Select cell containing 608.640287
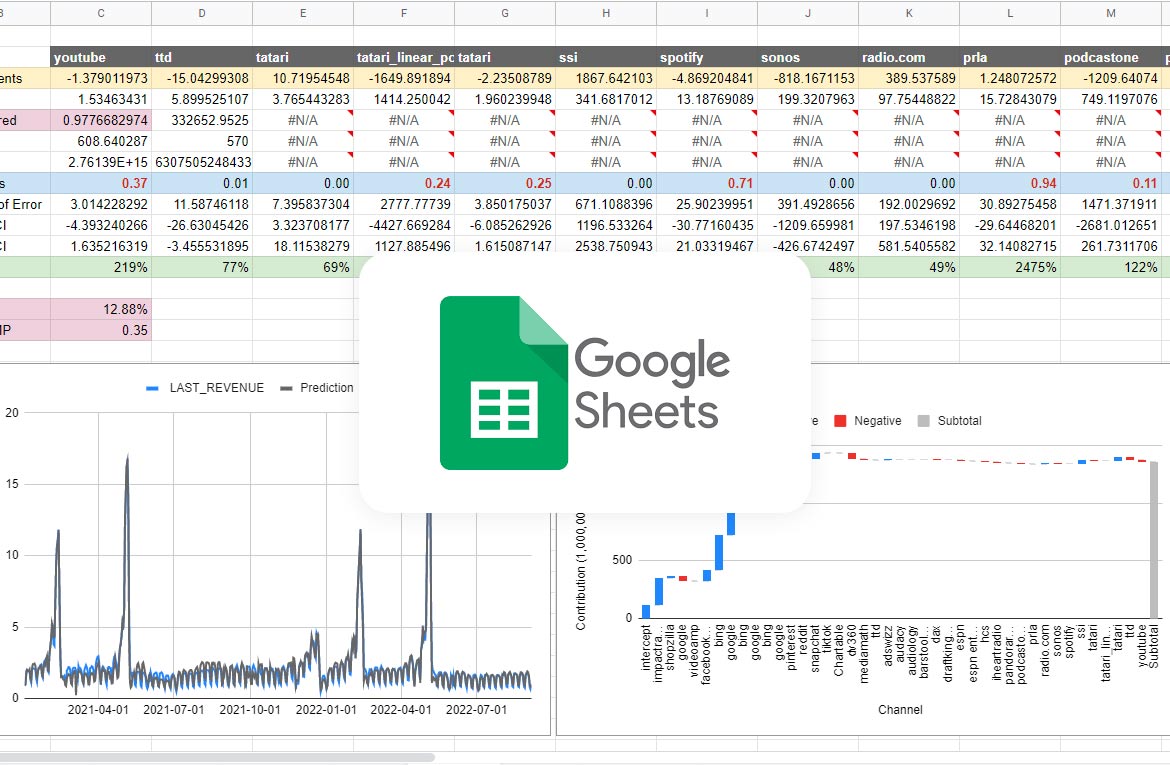This screenshot has height=765, width=1170. (x=101, y=140)
